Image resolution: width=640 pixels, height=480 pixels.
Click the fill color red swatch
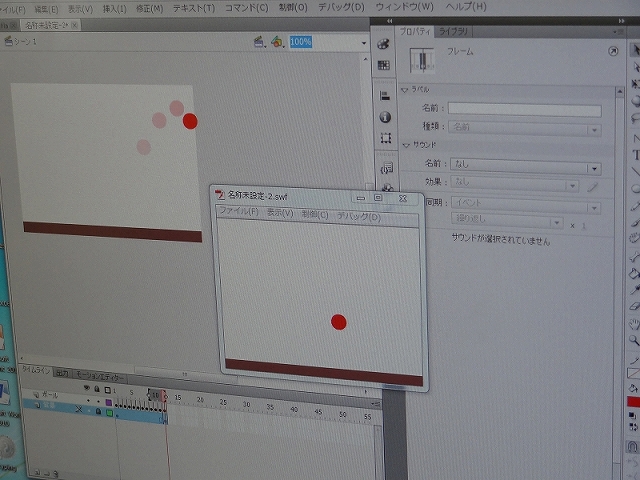[x=634, y=402]
